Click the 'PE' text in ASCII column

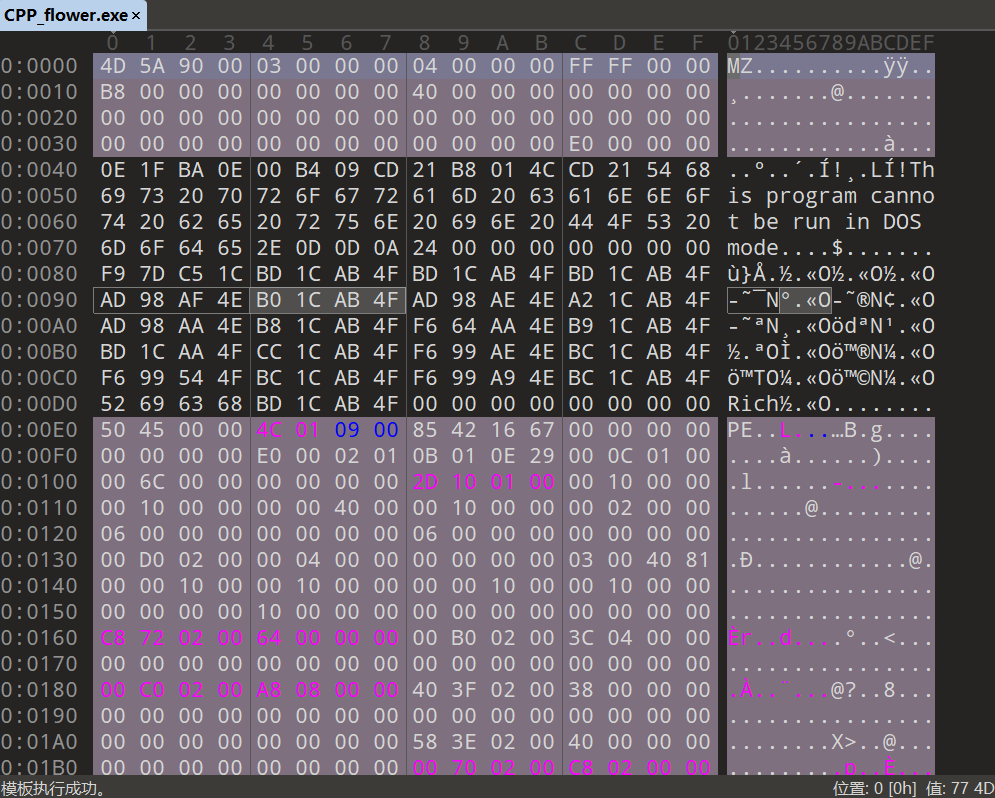(x=740, y=430)
